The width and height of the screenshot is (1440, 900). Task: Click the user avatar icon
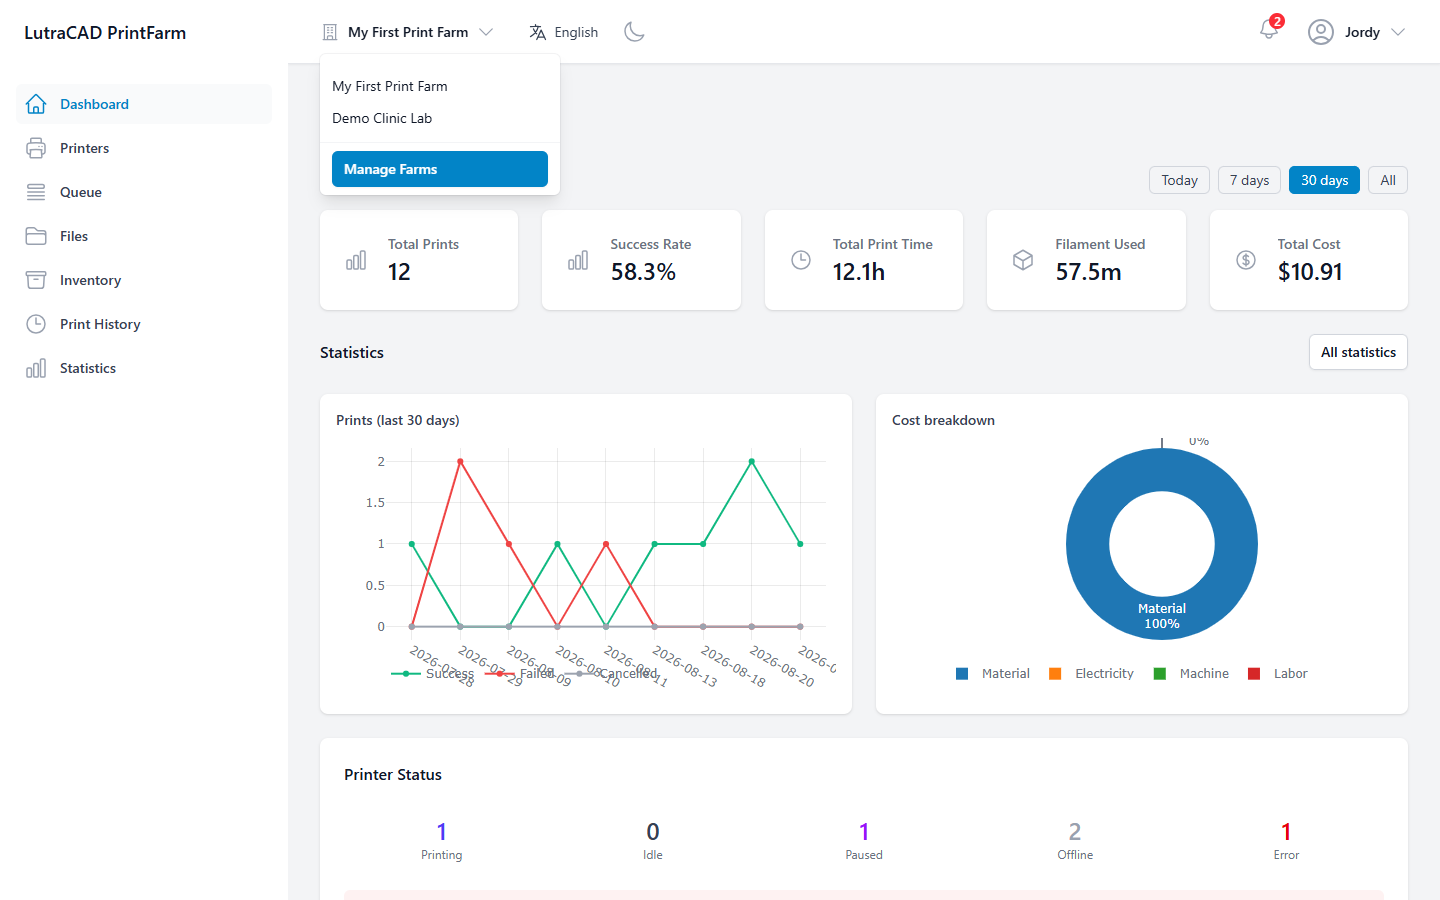tap(1321, 32)
